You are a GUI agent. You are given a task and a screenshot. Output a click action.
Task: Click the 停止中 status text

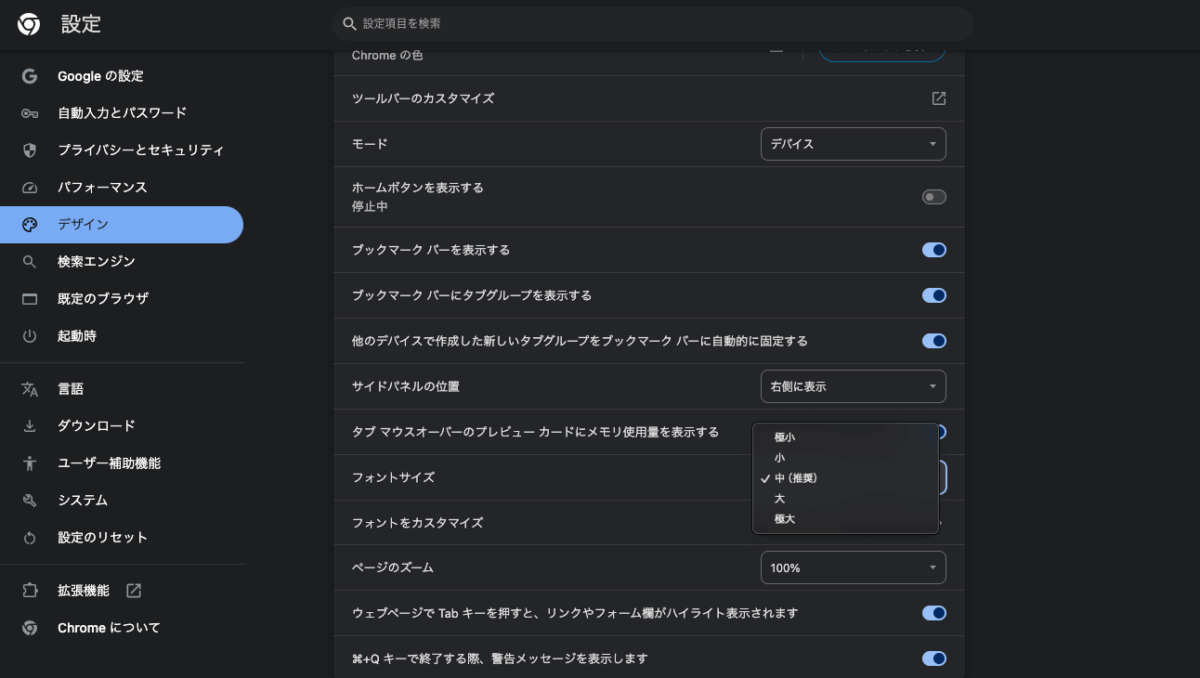pos(370,206)
